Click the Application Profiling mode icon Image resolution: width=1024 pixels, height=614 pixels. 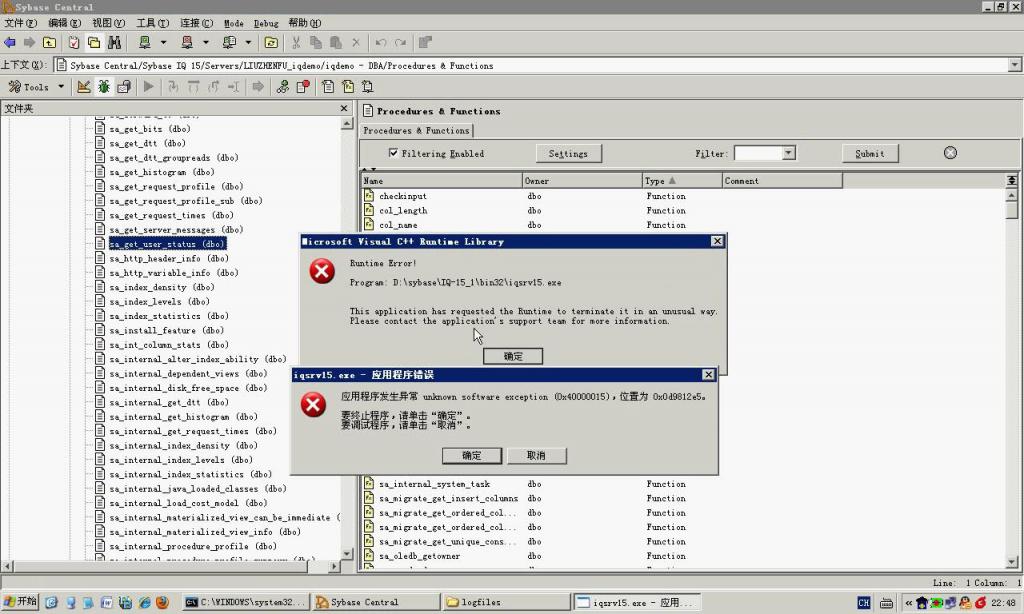pyautogui.click(x=124, y=86)
